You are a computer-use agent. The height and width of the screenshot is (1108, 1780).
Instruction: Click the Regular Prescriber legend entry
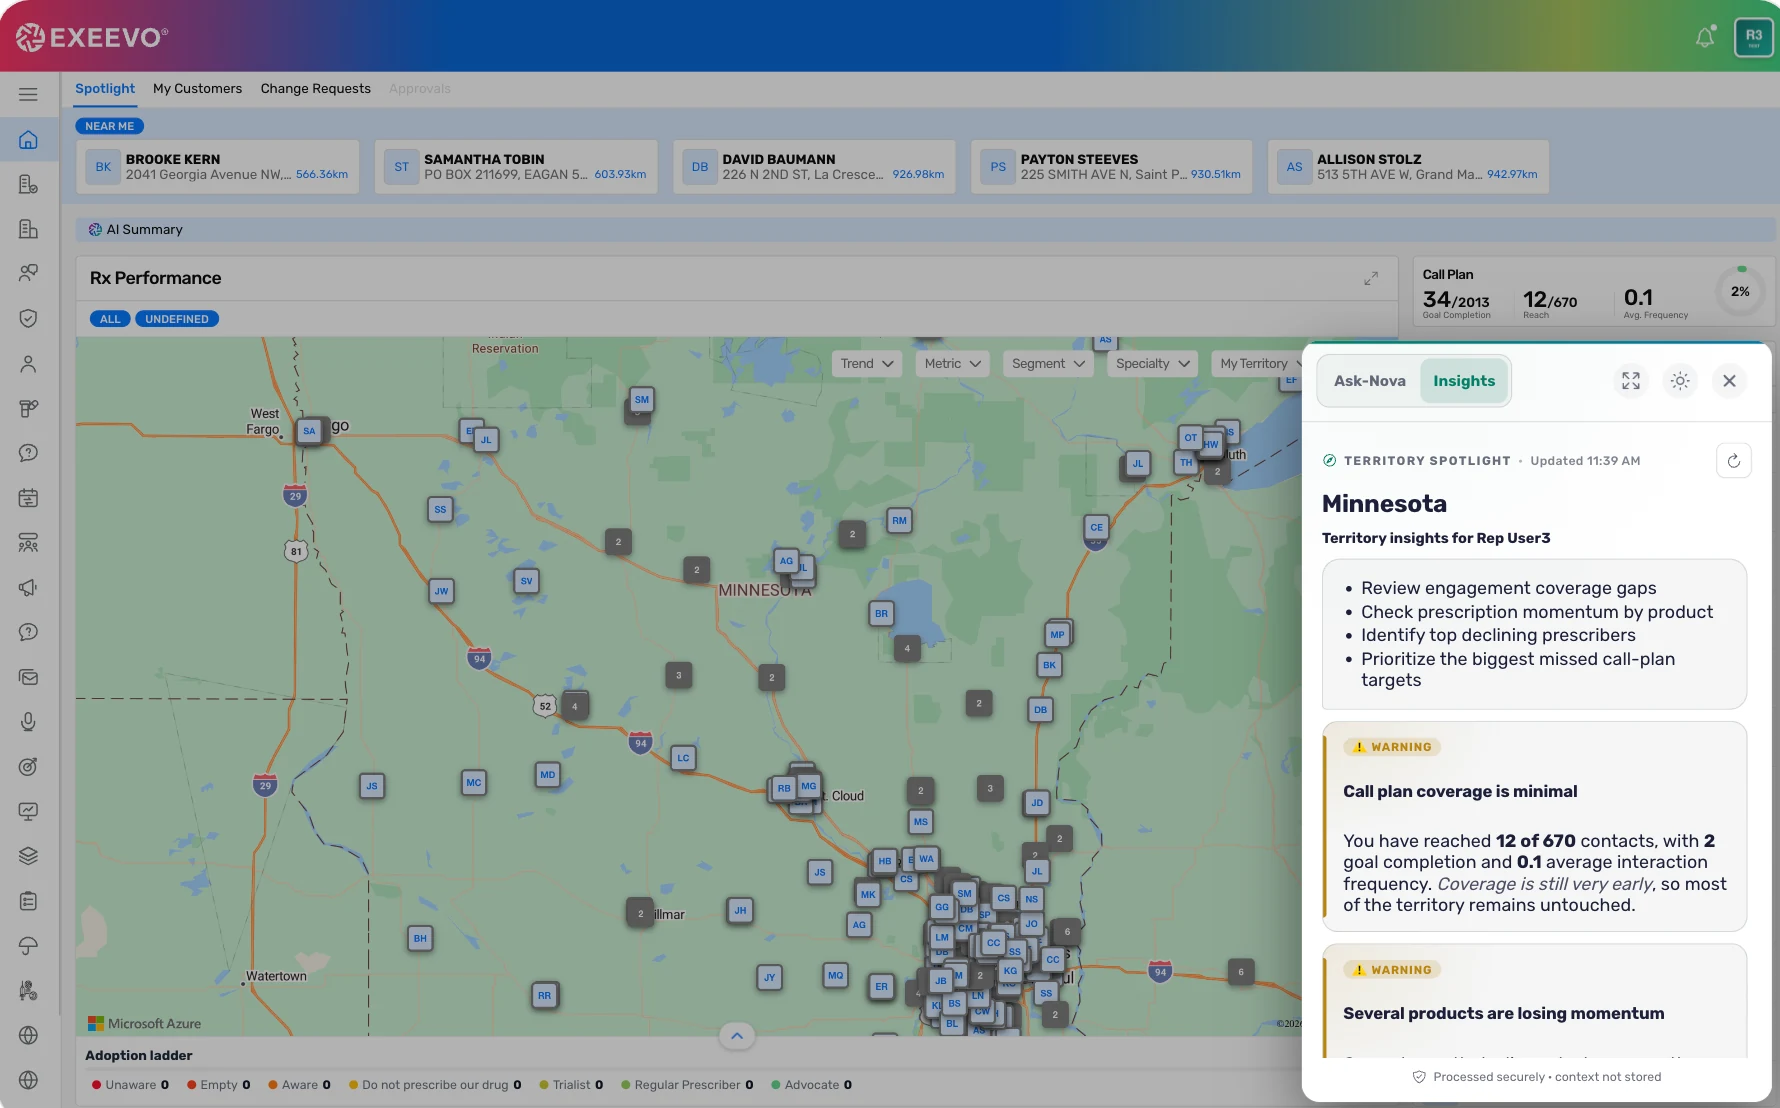pos(687,1085)
